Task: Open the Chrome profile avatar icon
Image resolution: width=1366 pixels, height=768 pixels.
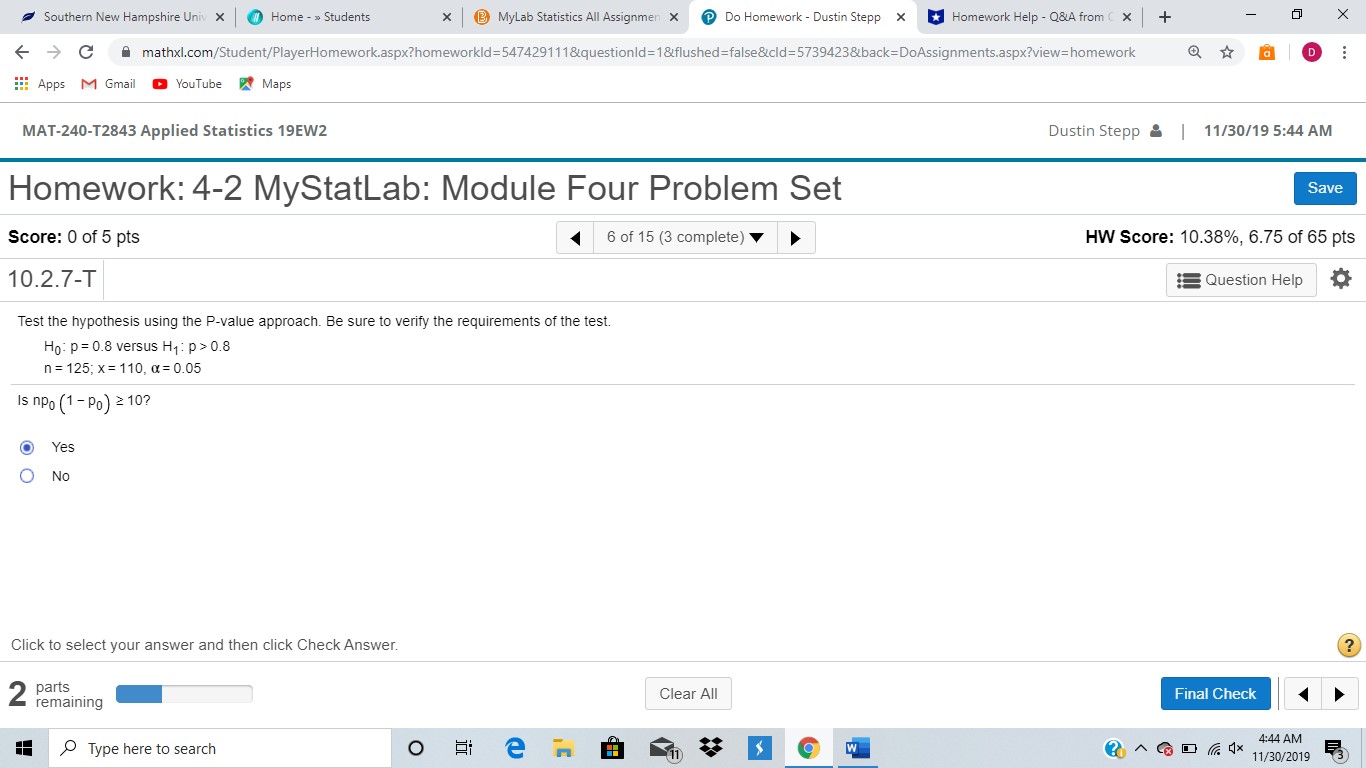Action: point(1311,52)
